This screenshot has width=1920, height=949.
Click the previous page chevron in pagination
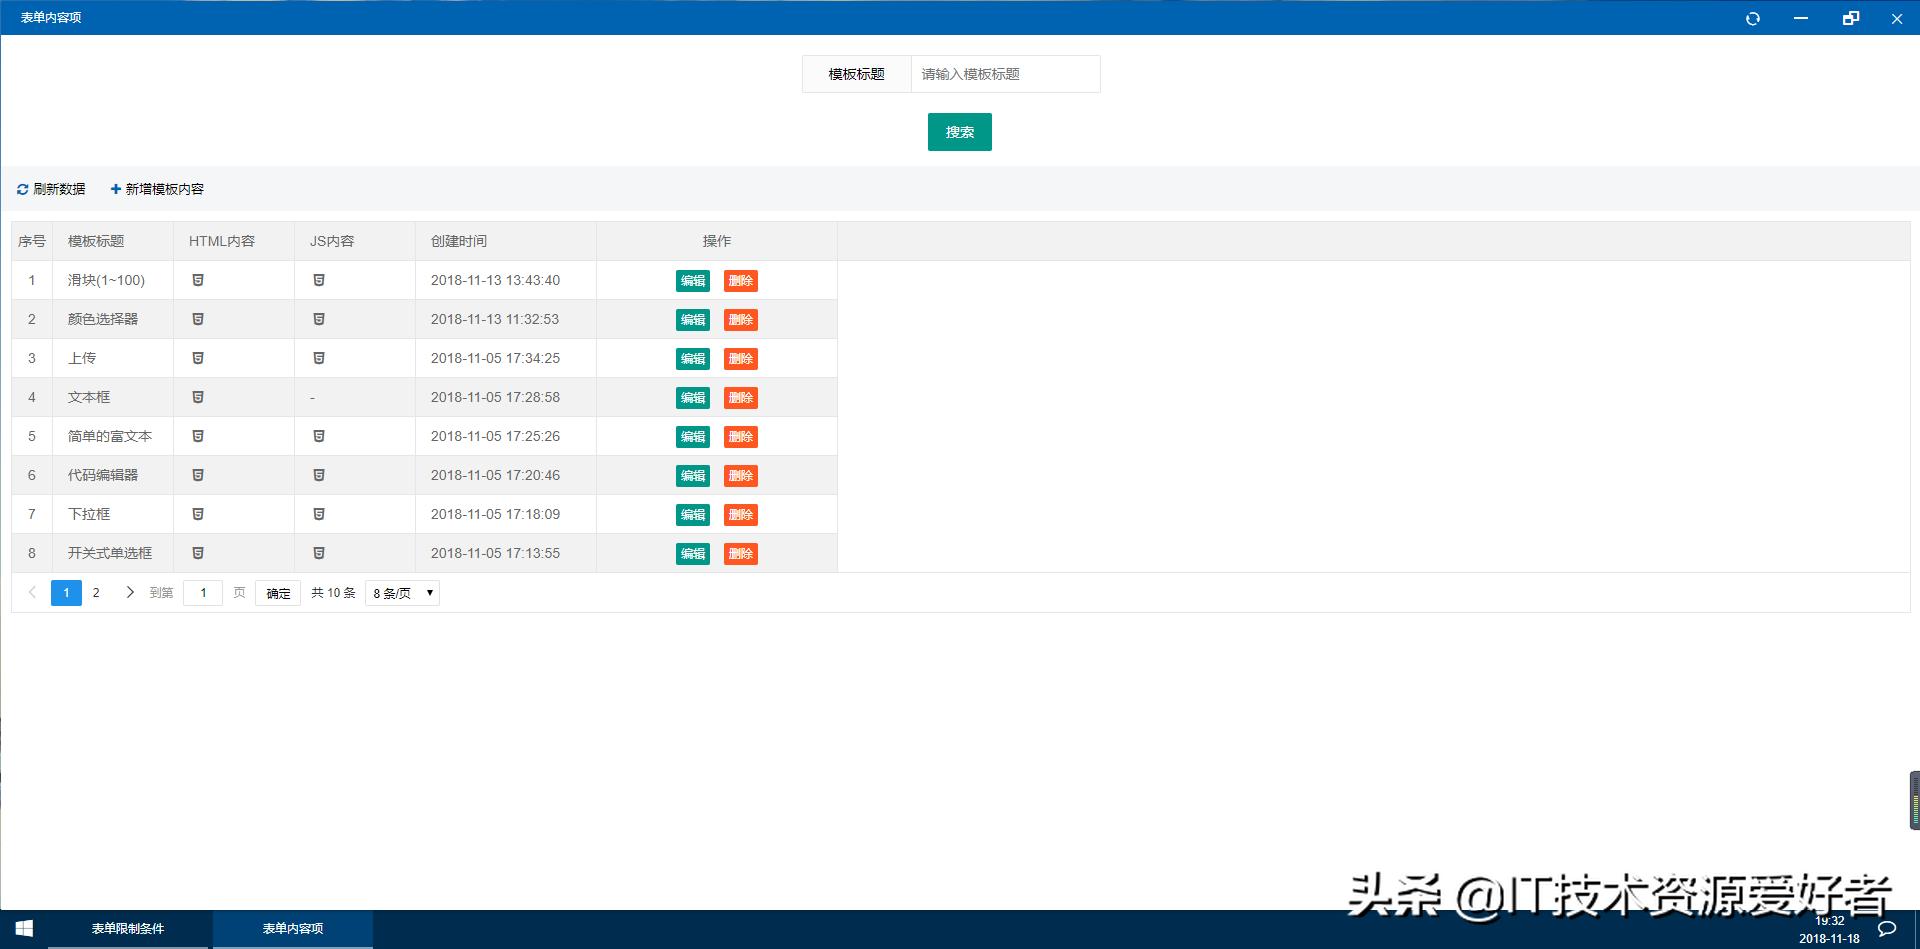coord(33,592)
